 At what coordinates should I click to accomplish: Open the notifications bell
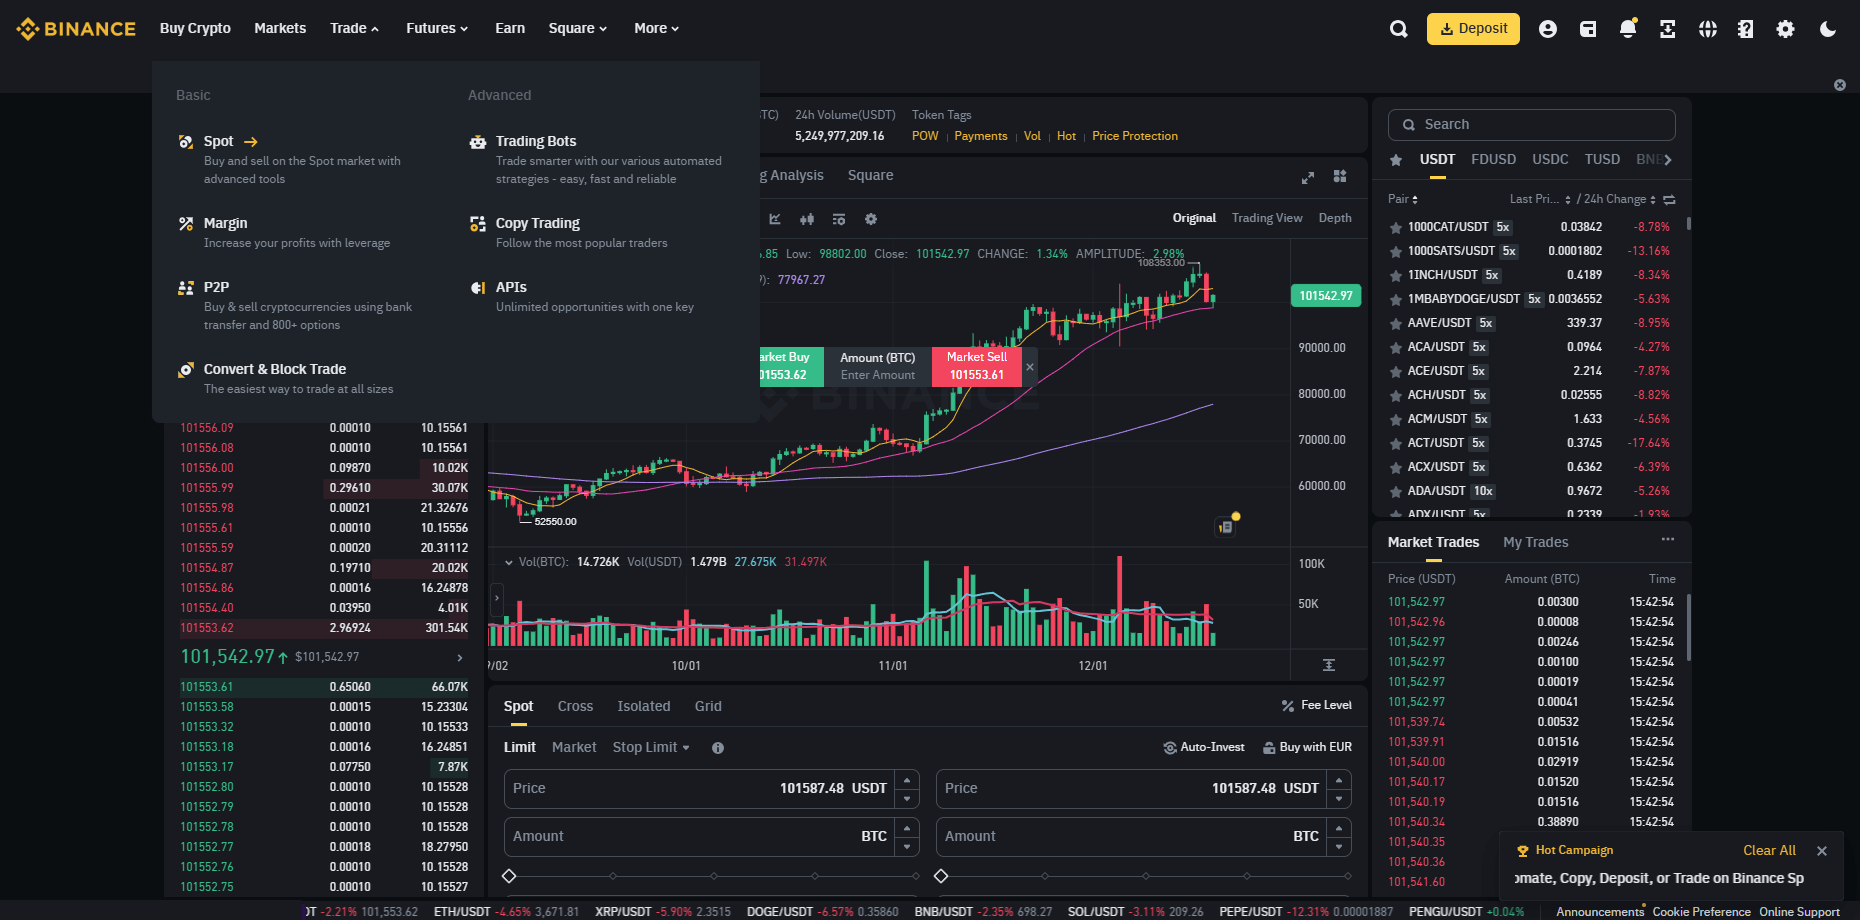click(1628, 28)
